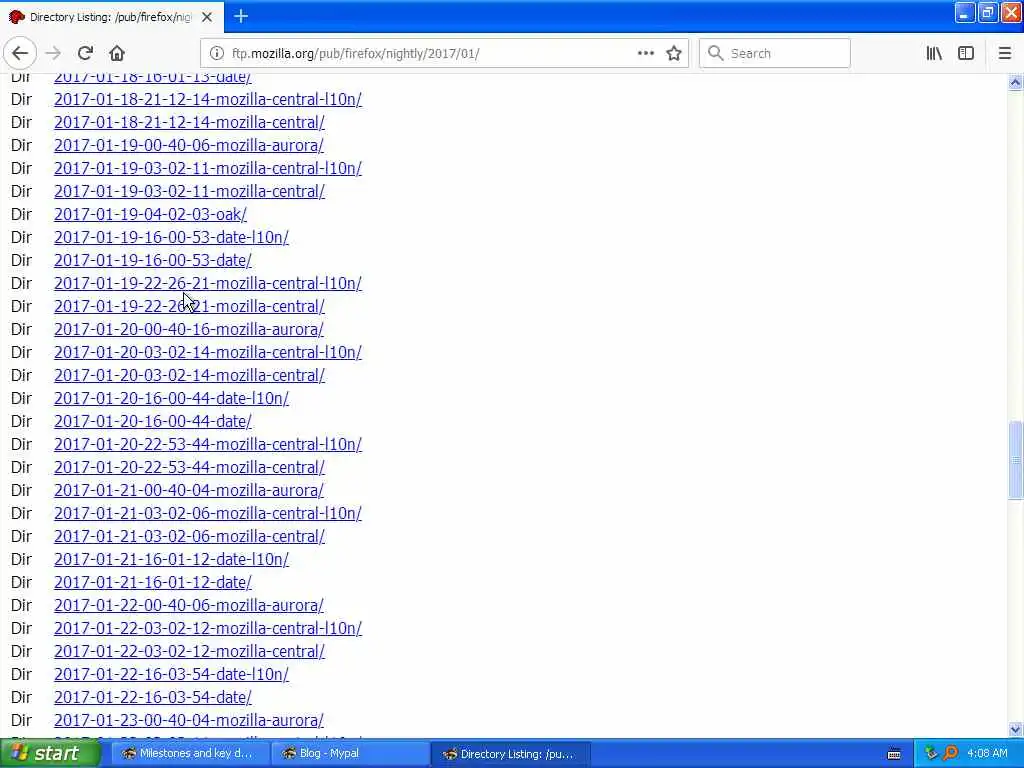Open 2017-01-20-00-40-16-mozilla-aurora/ directory
The width and height of the screenshot is (1024, 768).
189,329
